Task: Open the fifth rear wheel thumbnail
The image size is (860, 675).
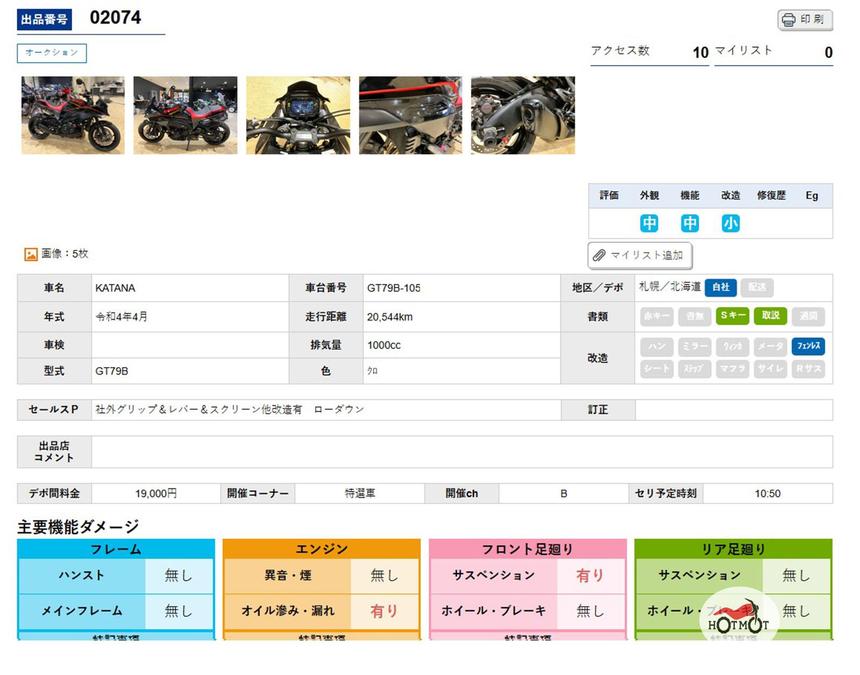Action: click(522, 115)
